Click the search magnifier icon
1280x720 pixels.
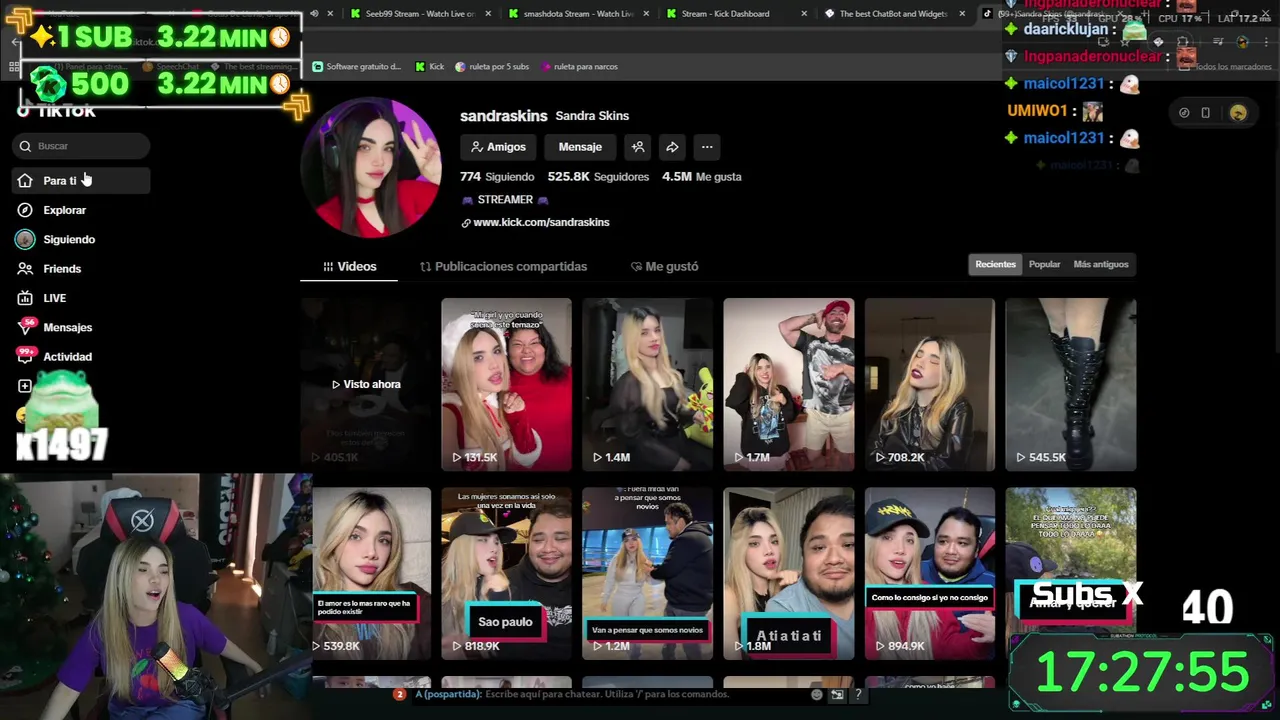point(25,146)
